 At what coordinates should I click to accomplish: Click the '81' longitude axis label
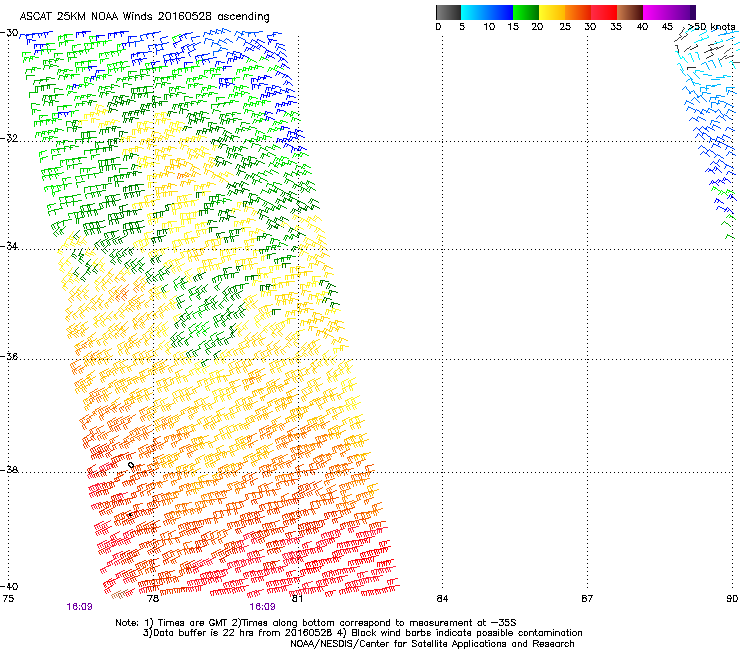[297, 599]
